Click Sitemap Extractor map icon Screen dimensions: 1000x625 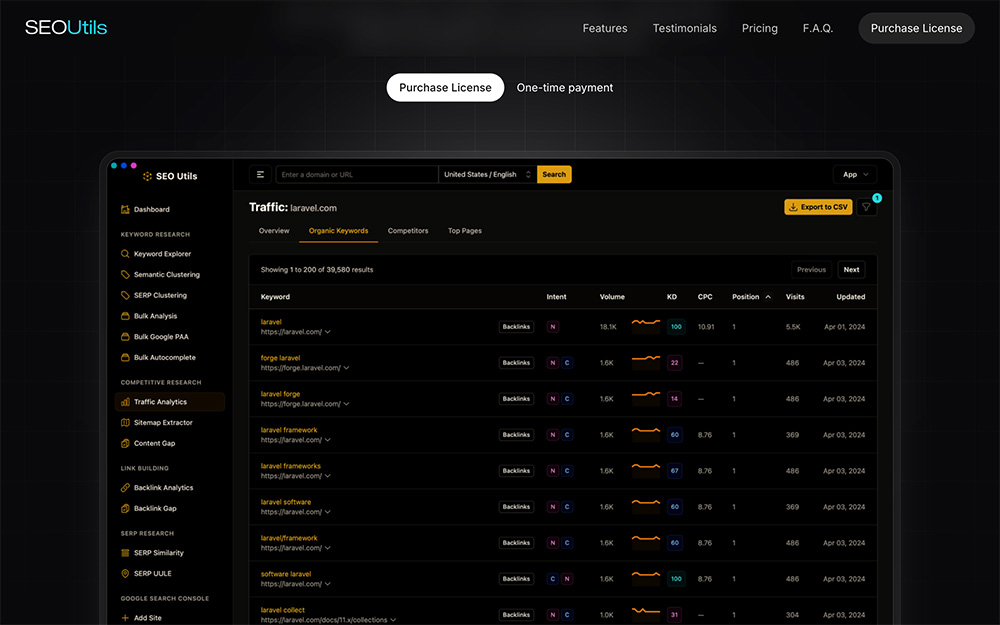pyautogui.click(x=125, y=422)
